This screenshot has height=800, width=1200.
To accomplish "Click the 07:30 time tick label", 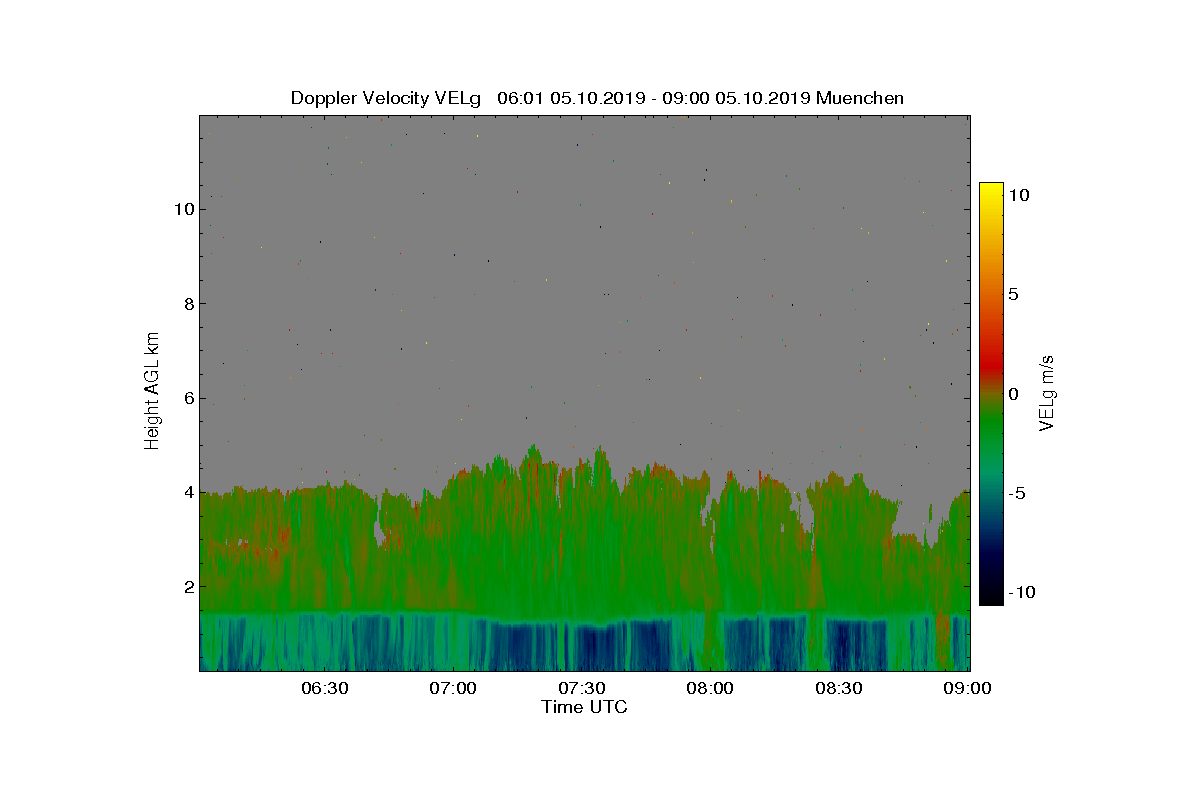I will coord(582,689).
